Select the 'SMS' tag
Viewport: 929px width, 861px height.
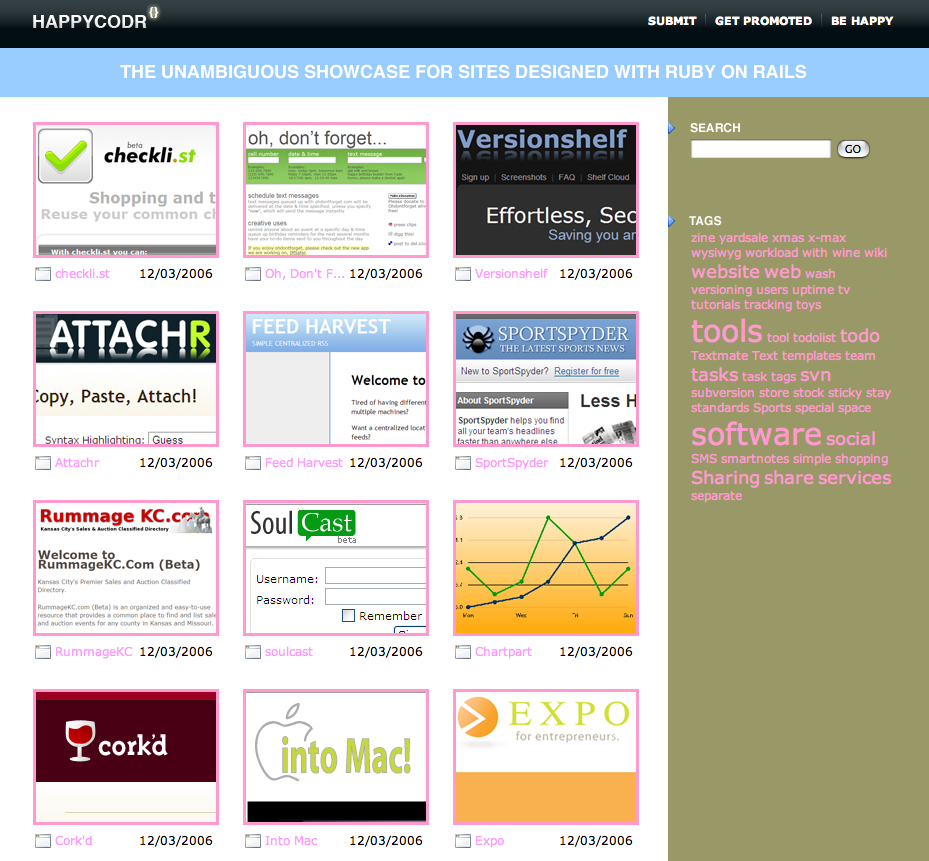tap(704, 459)
